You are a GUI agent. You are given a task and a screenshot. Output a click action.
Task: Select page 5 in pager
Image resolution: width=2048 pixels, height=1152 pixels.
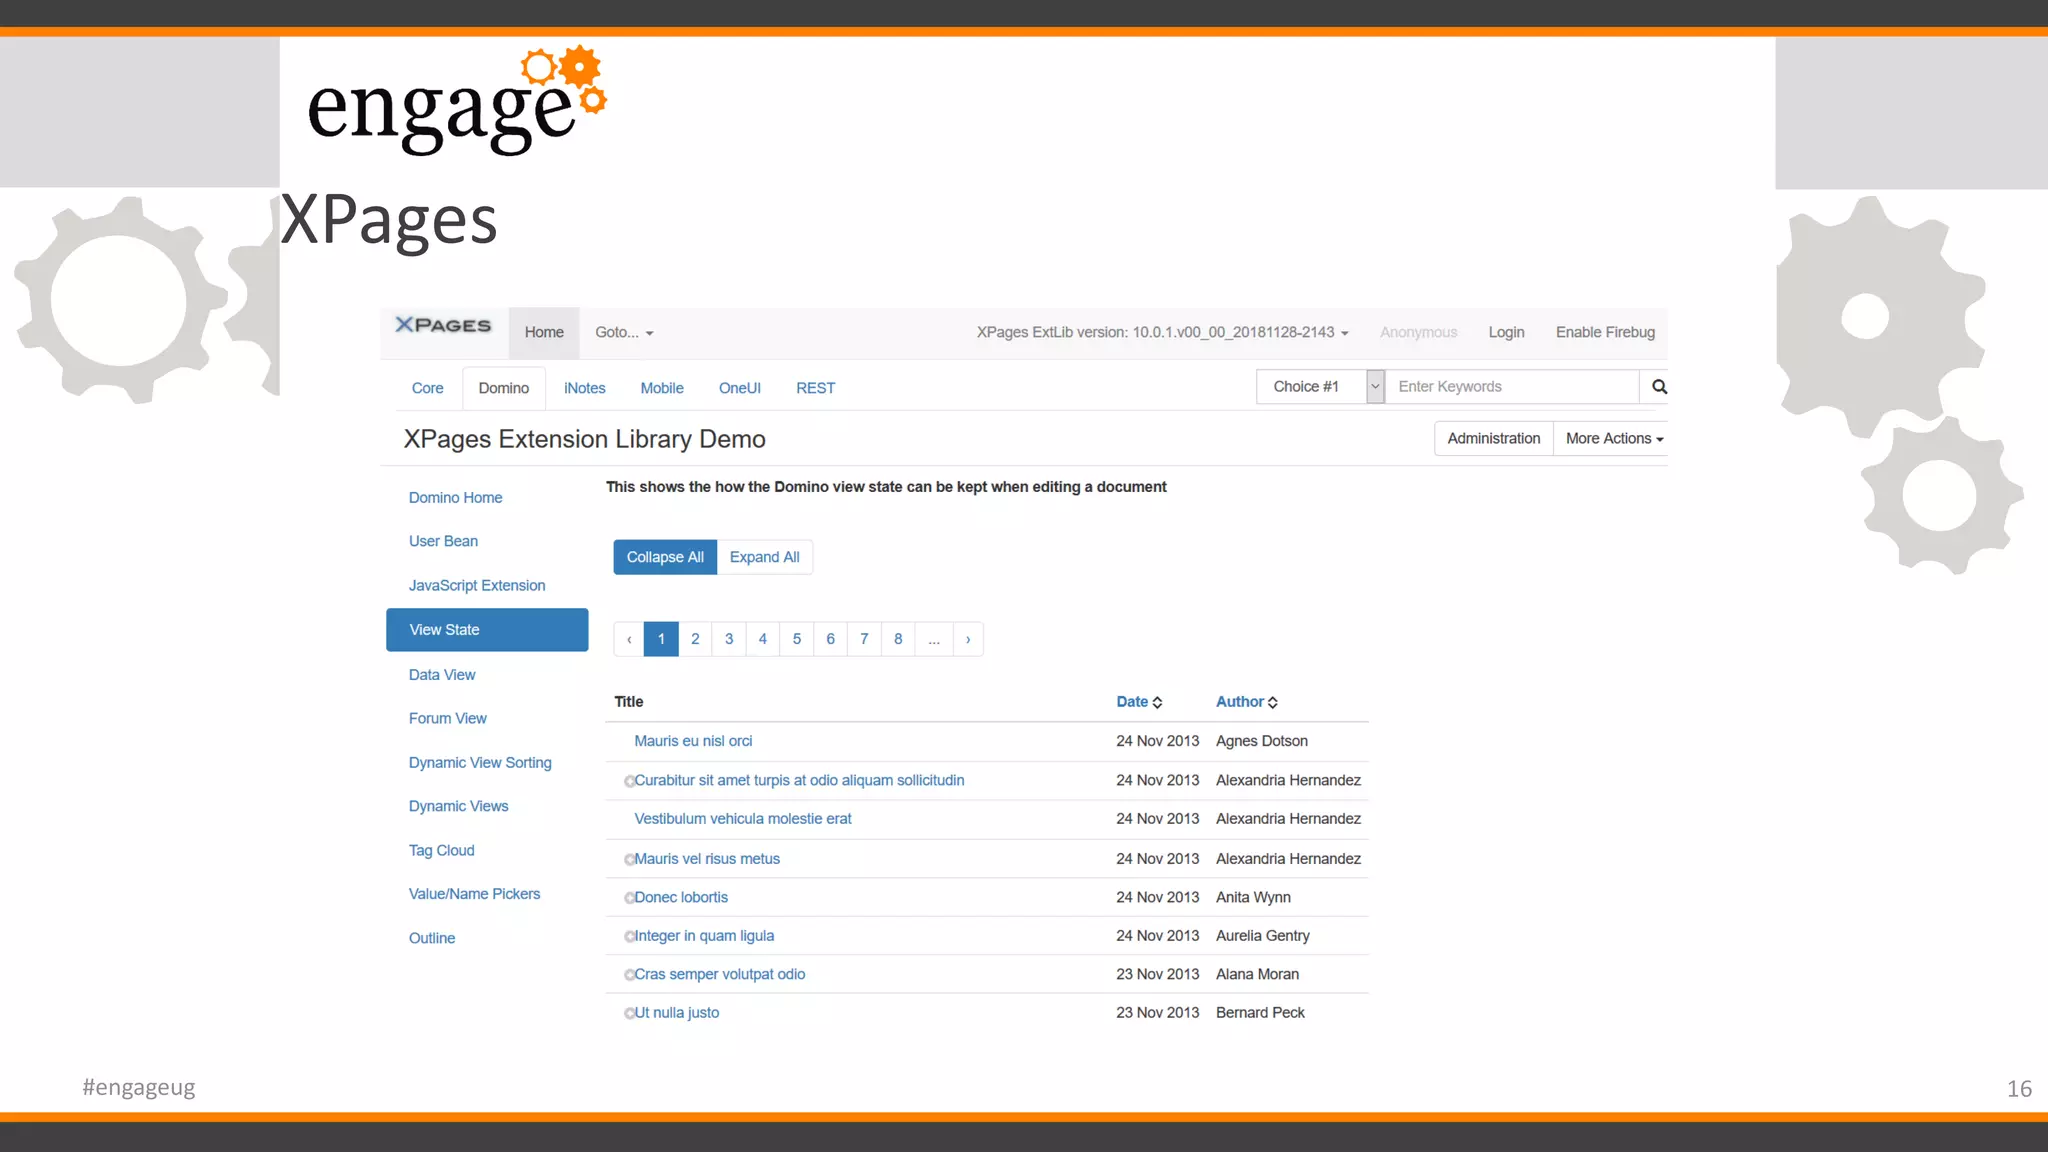797,639
